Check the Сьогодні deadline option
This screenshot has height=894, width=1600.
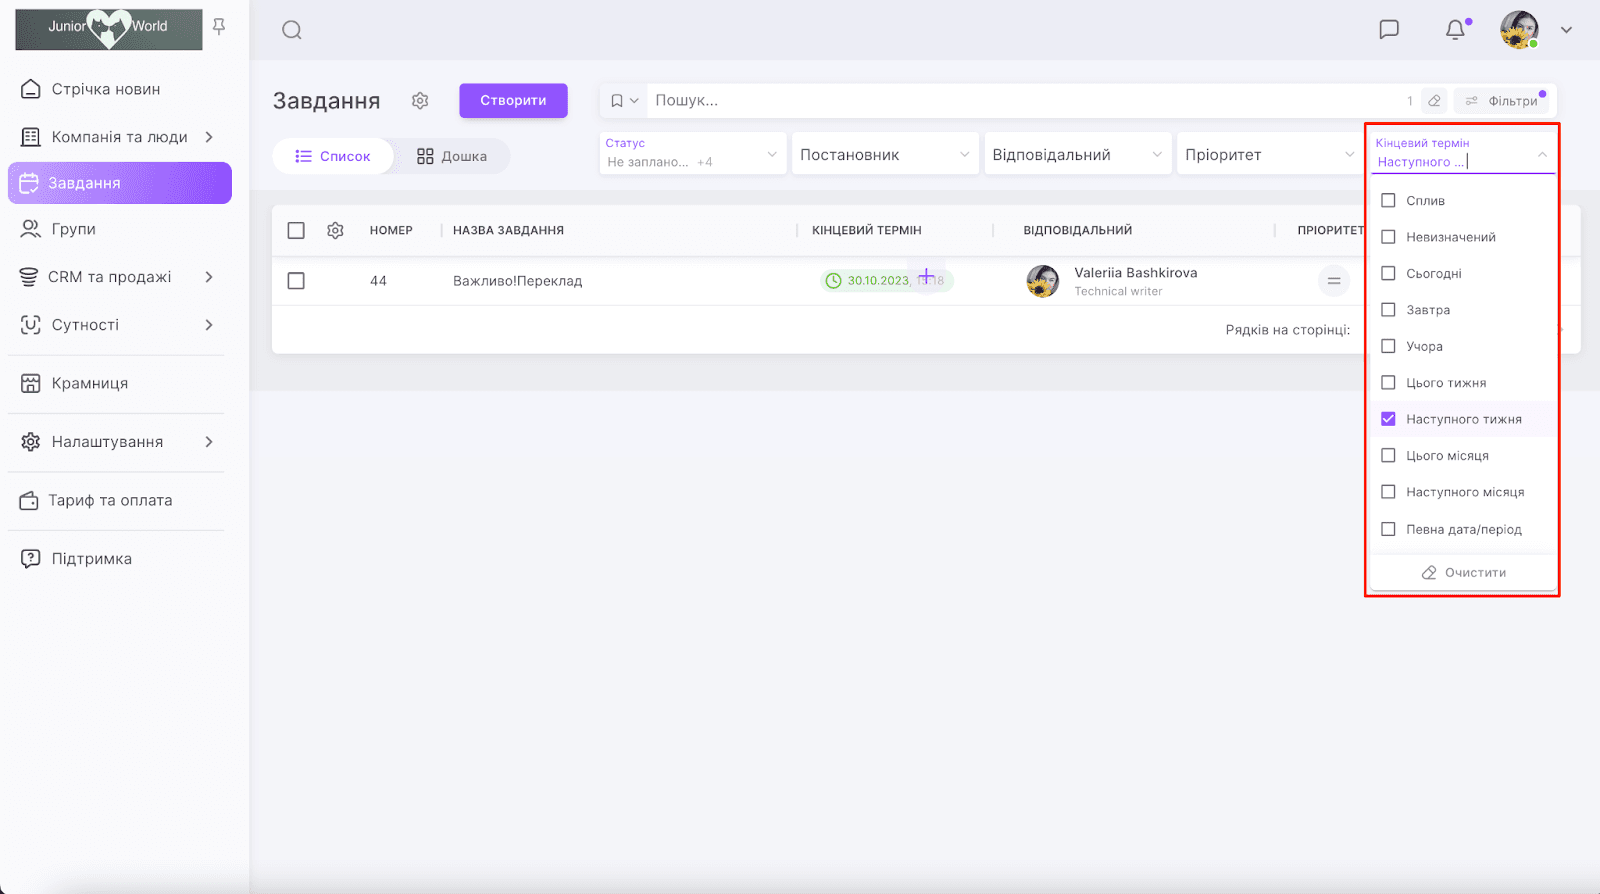click(x=1388, y=274)
